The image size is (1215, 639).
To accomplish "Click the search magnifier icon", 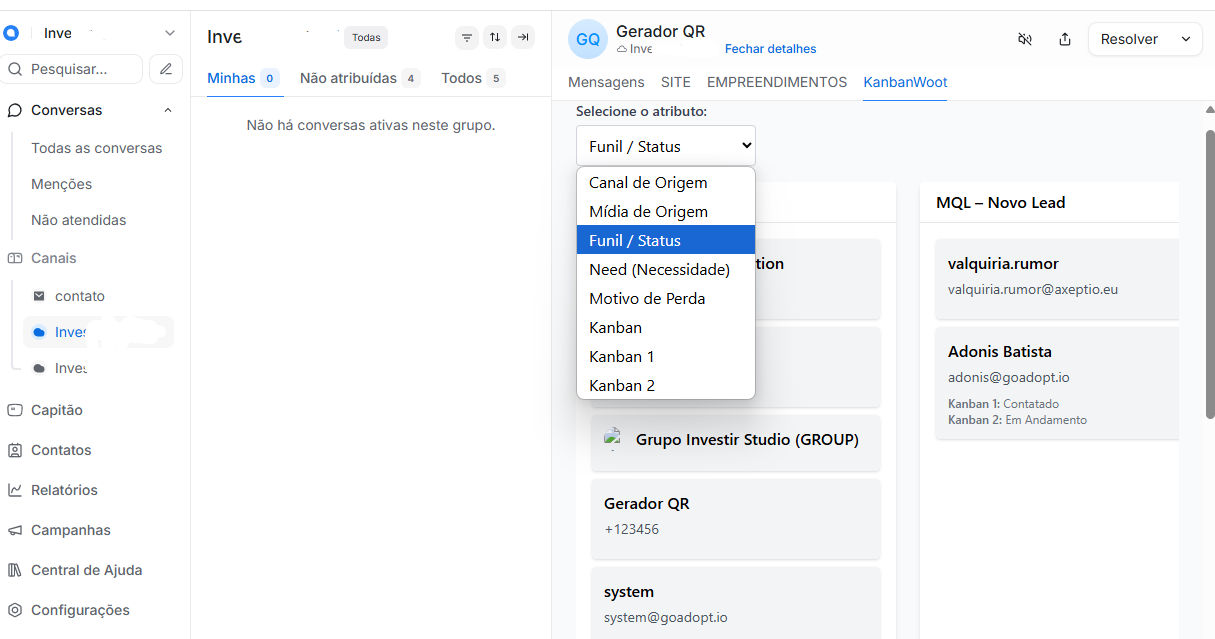I will [x=15, y=70].
